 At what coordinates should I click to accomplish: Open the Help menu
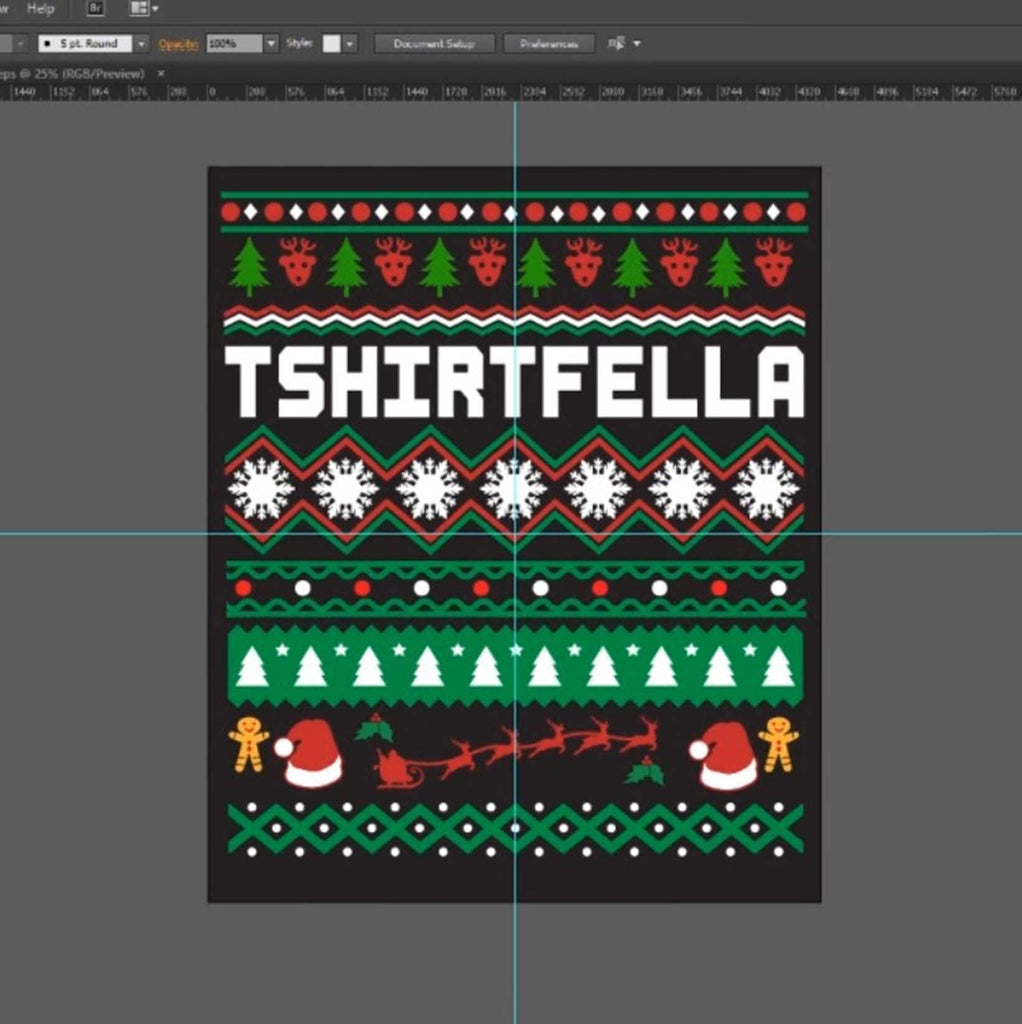click(40, 8)
